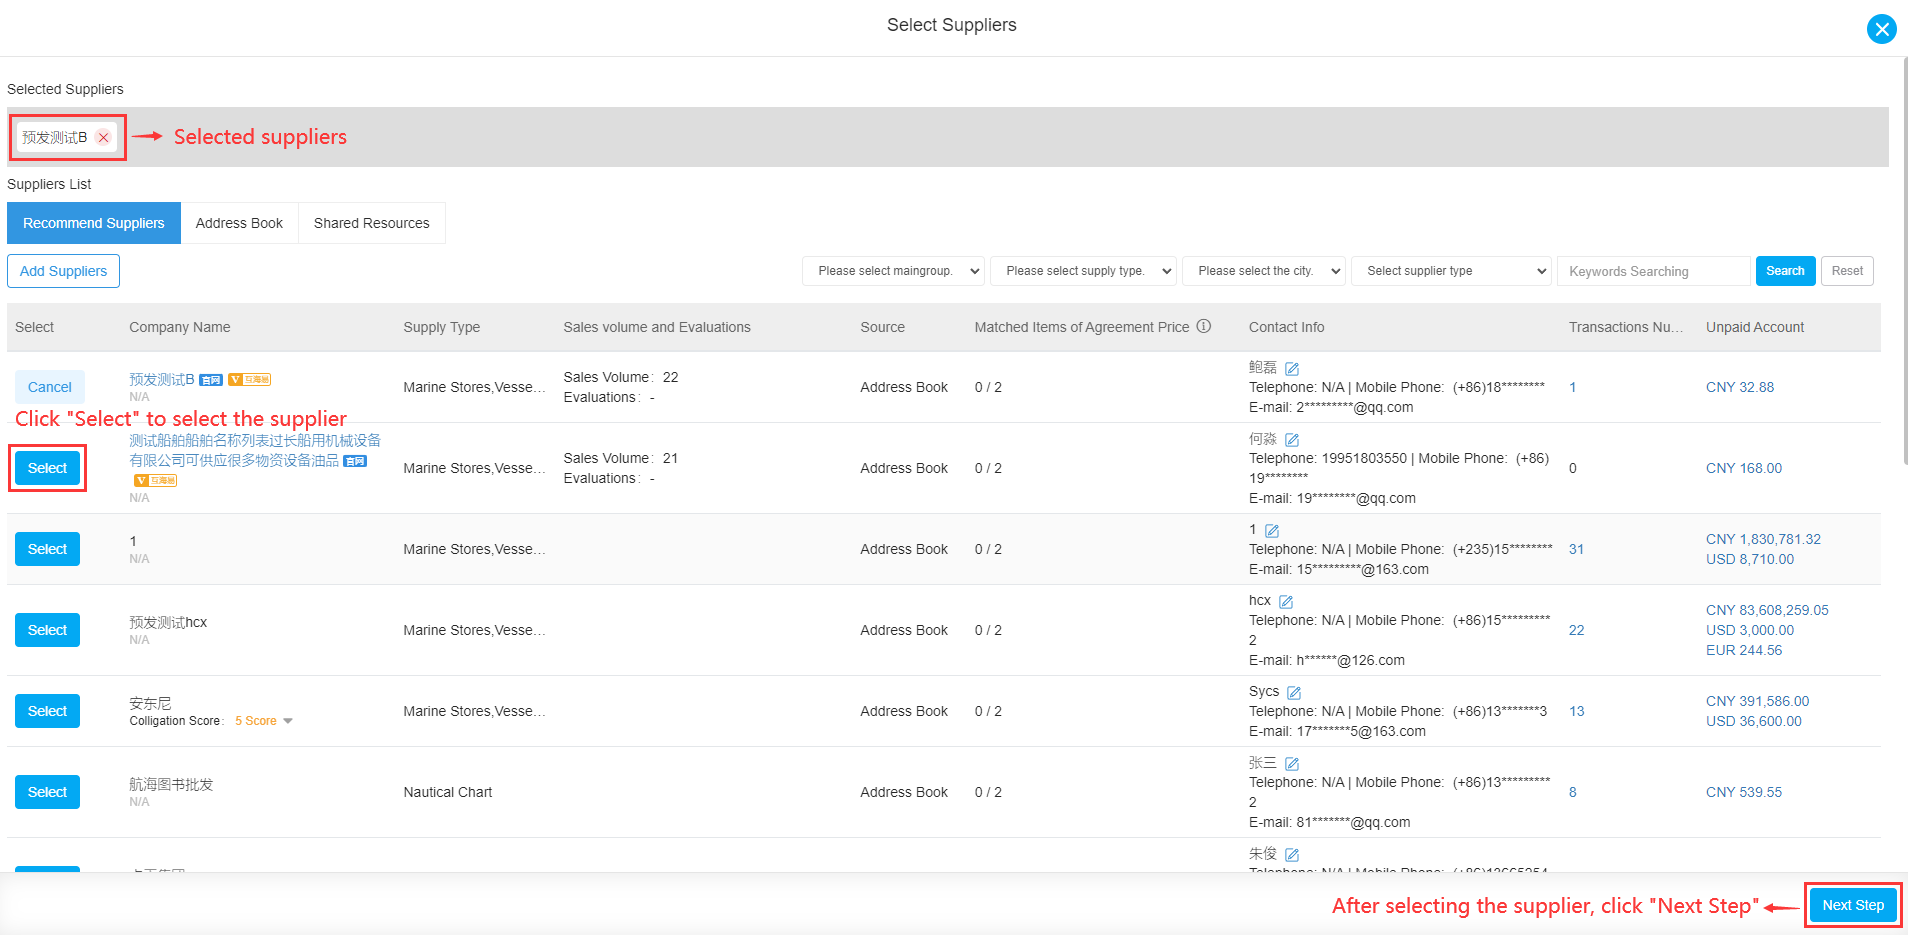Switch to Recommend Suppliers tab

point(94,223)
